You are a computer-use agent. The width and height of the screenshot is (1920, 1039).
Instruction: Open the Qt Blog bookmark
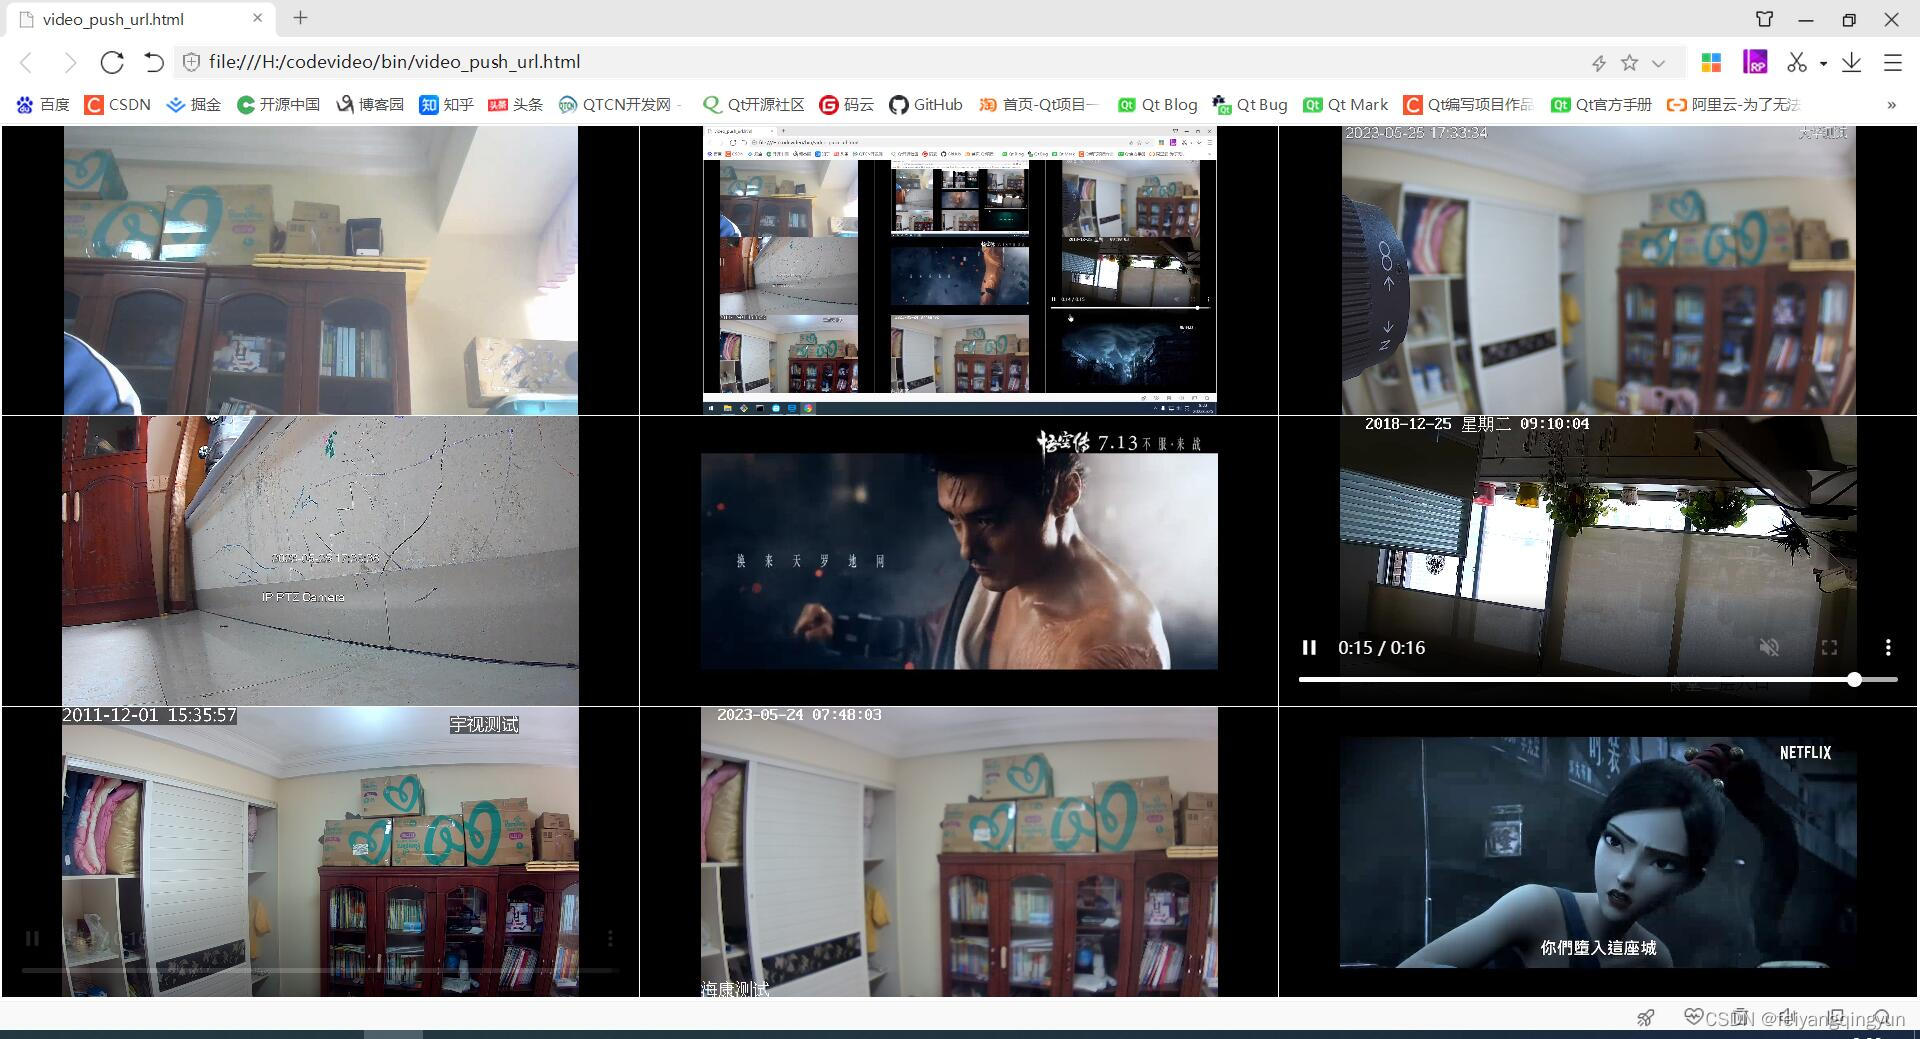1157,104
